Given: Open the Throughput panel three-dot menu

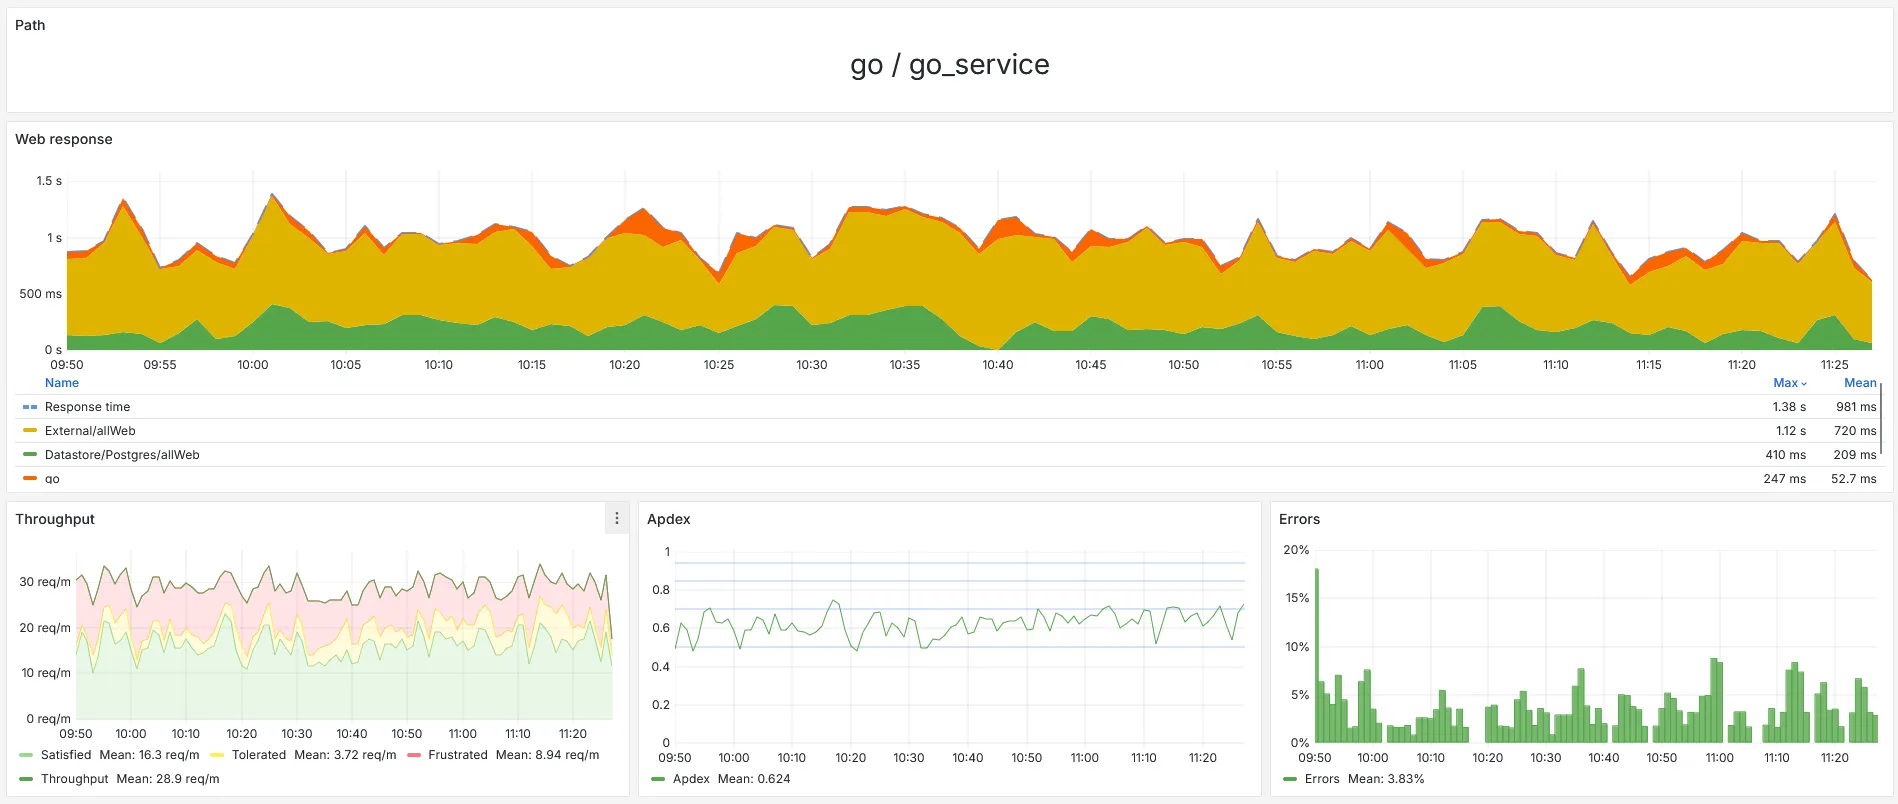Looking at the screenshot, I should 616,518.
